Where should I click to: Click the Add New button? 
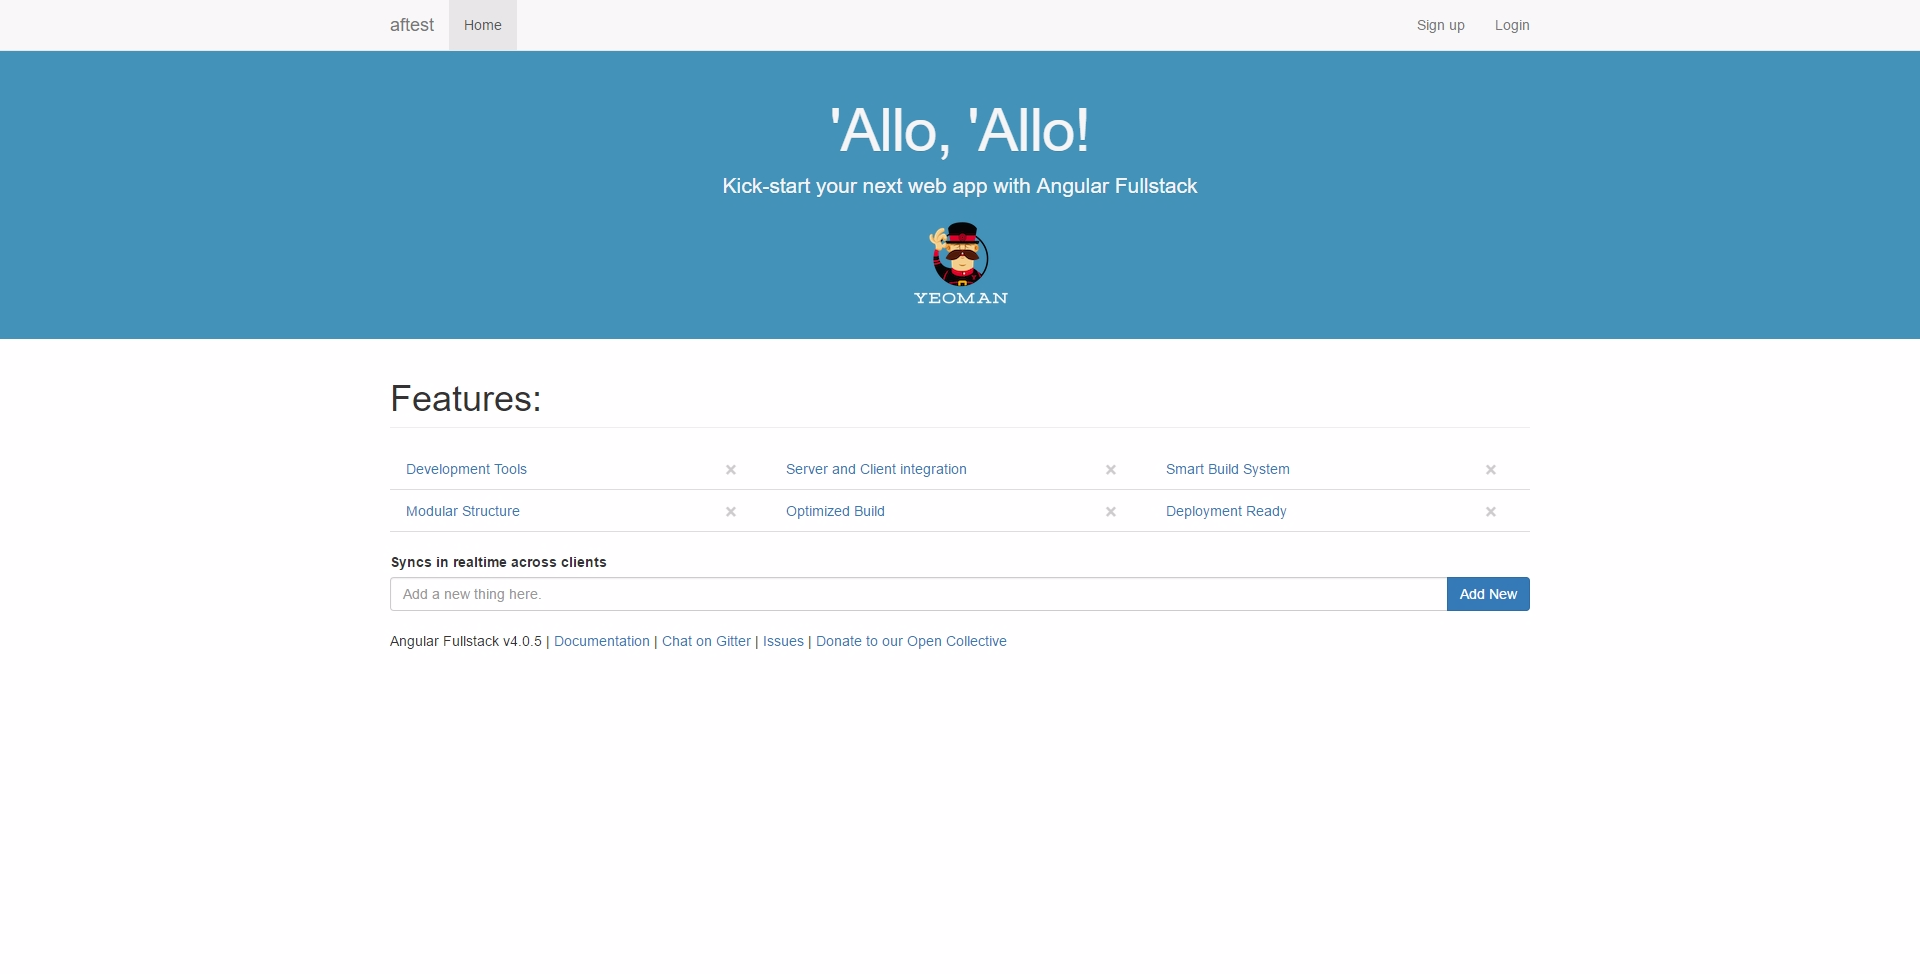[x=1488, y=593]
